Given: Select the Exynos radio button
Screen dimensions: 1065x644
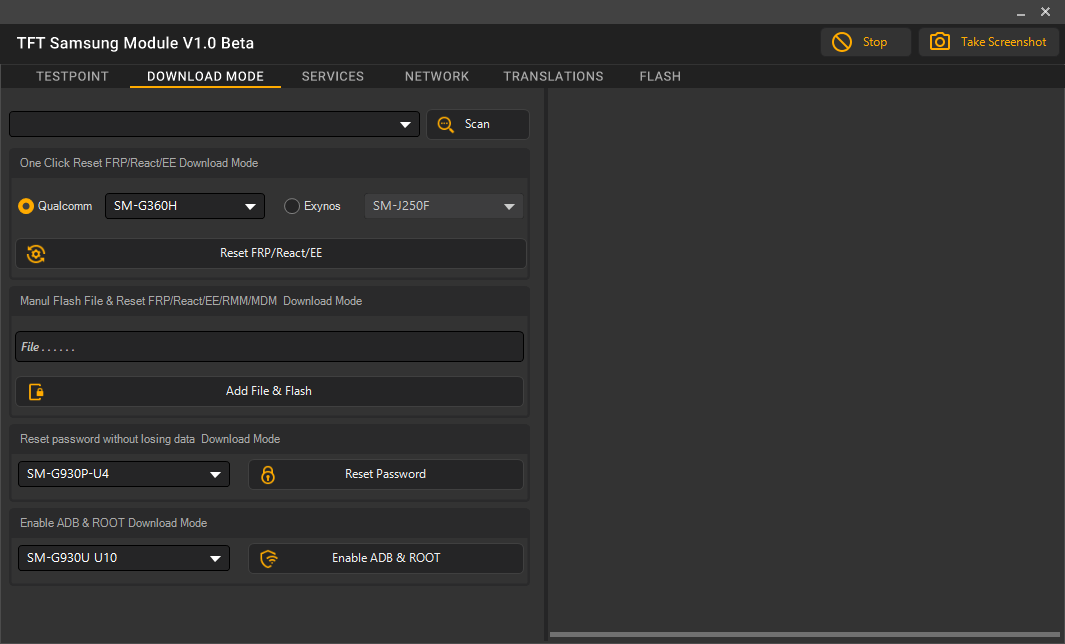Looking at the screenshot, I should 290,206.
